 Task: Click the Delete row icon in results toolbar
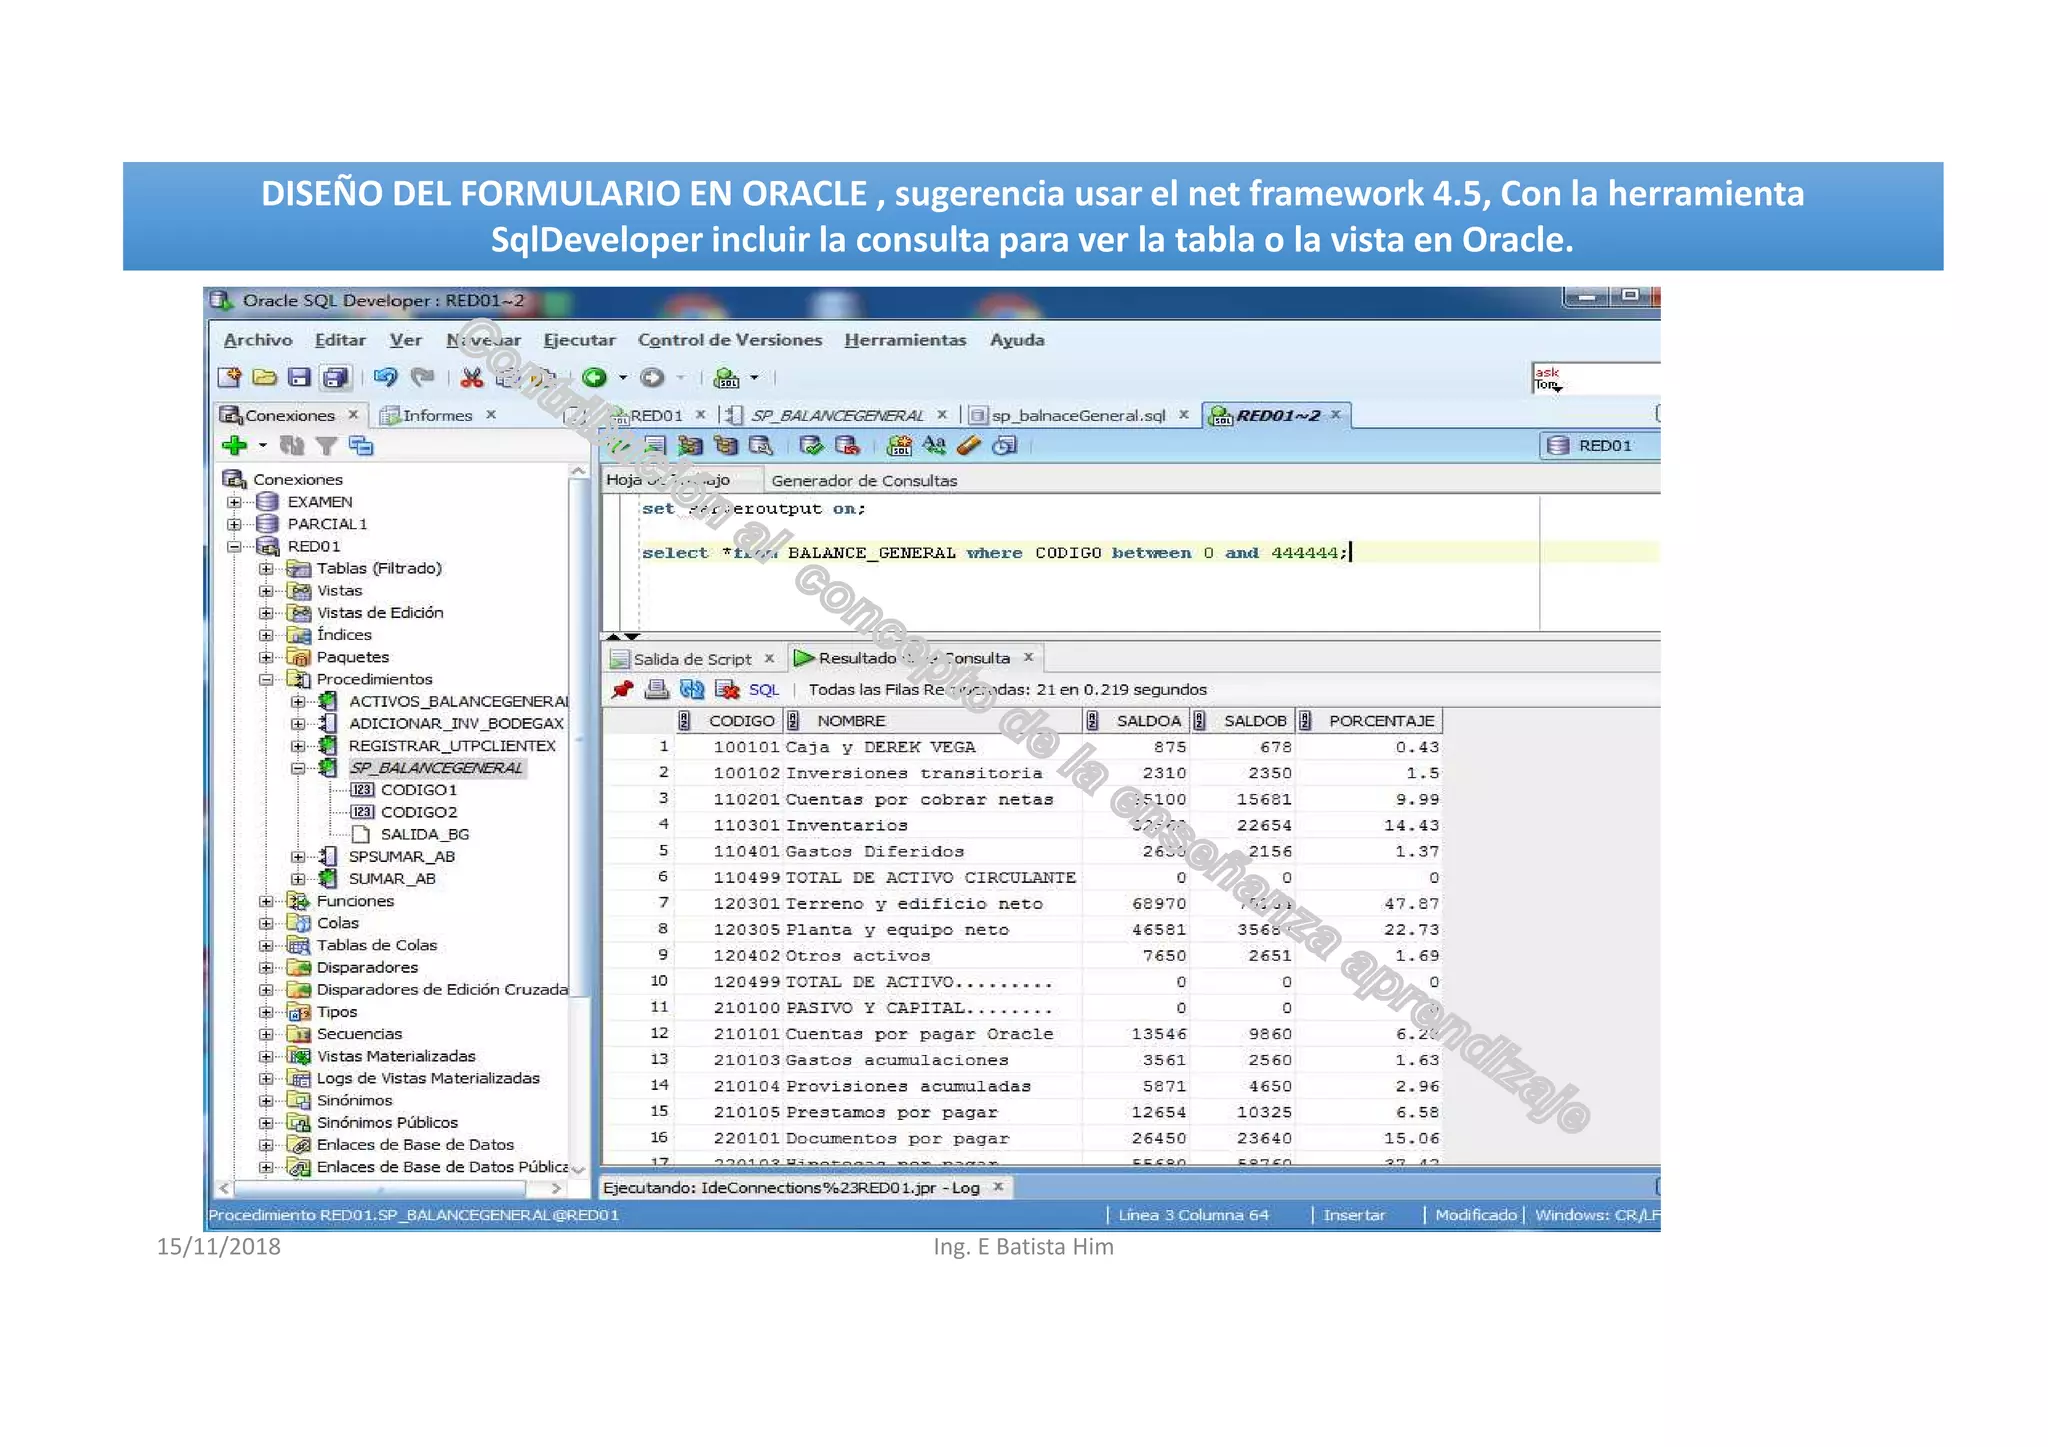(727, 689)
